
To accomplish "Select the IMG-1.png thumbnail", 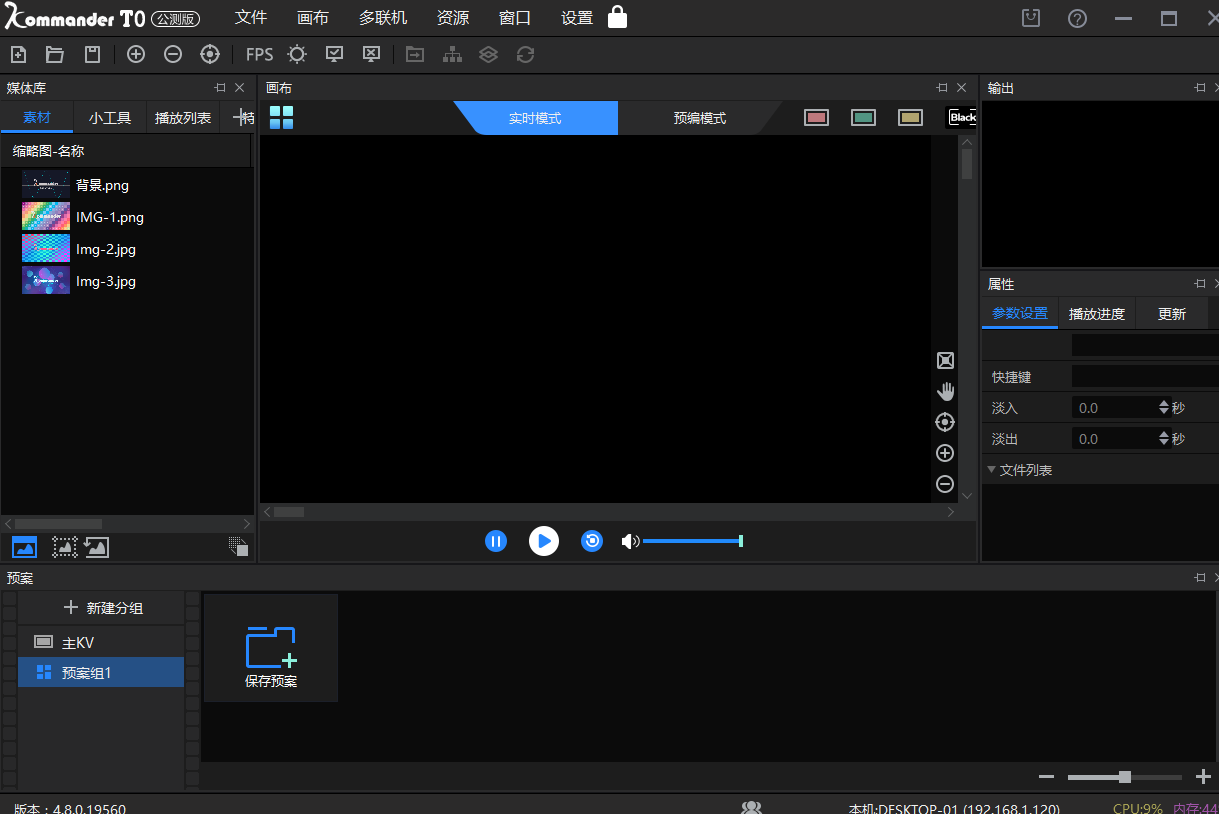I will [x=46, y=217].
